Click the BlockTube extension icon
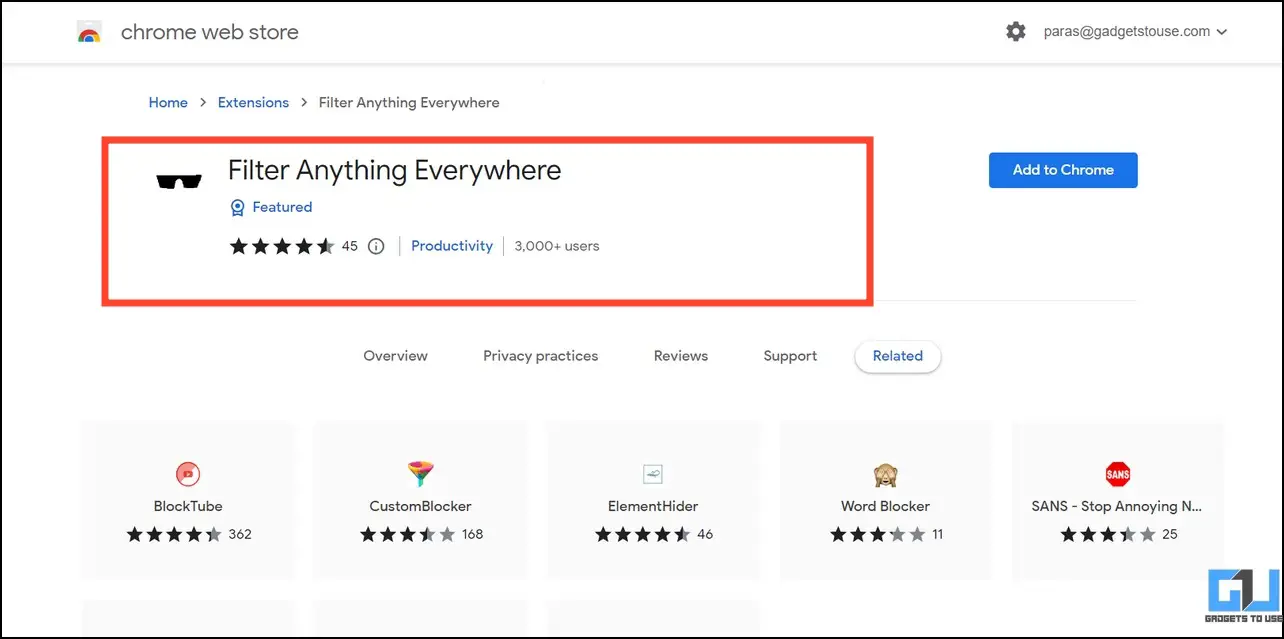 pos(188,474)
